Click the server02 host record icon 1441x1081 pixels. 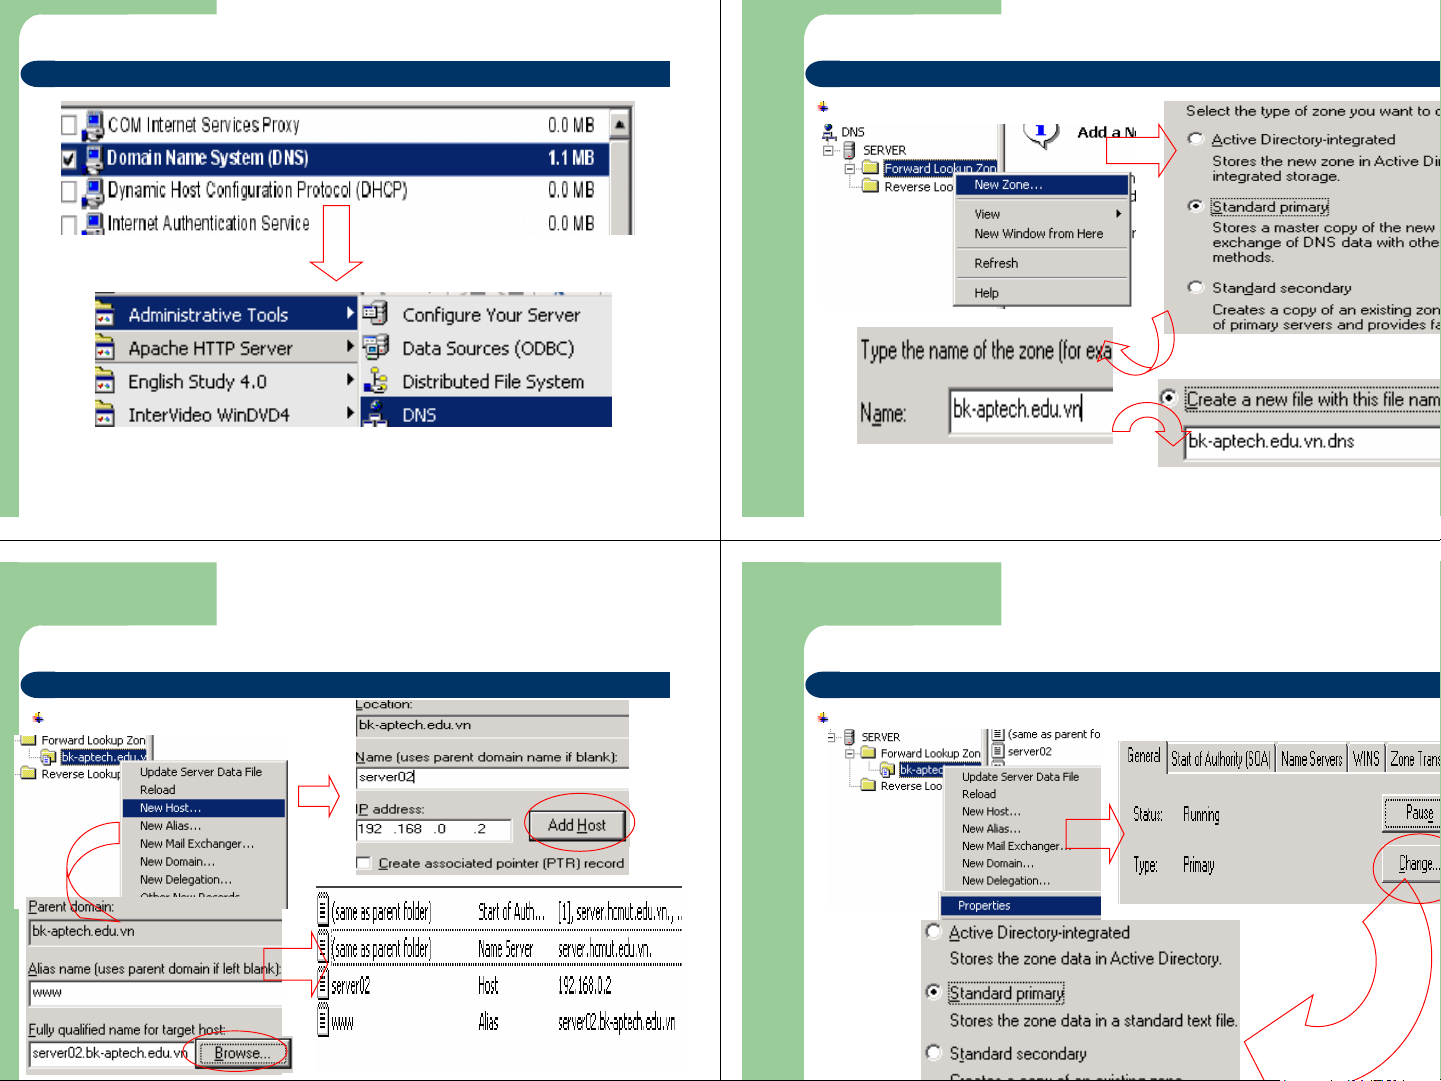coord(323,985)
